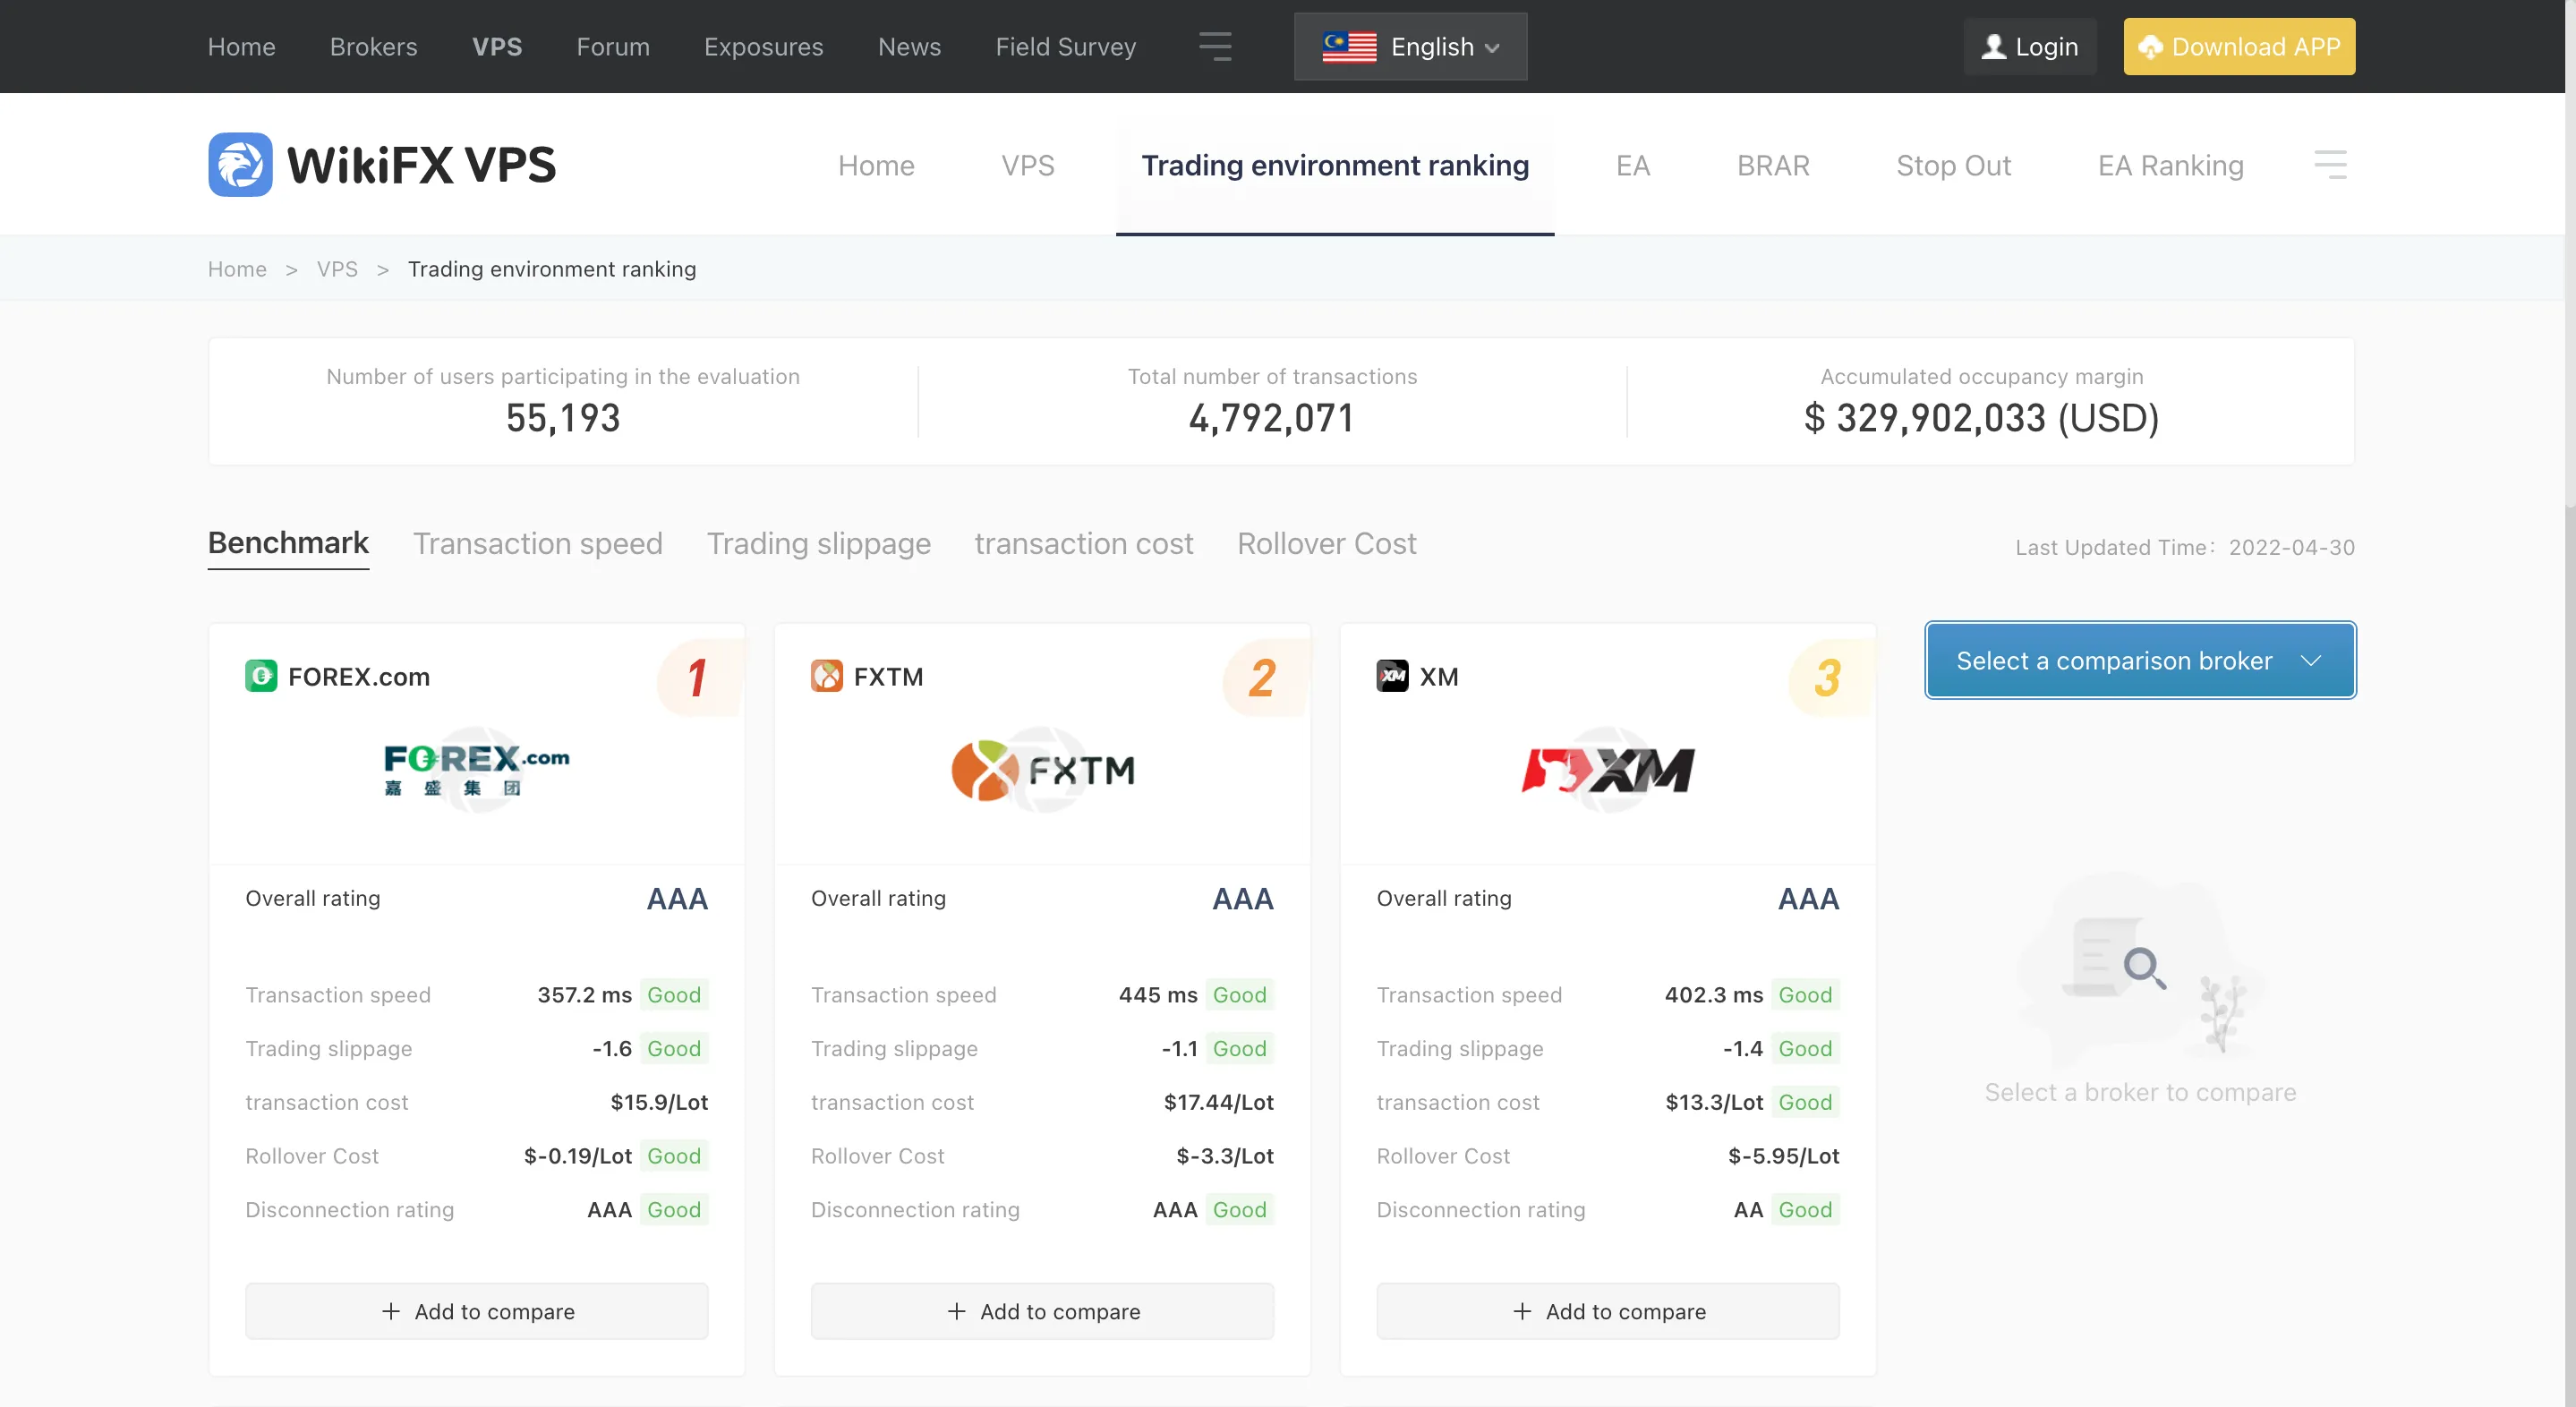Open Exposures in the top navigation
The width and height of the screenshot is (2576, 1407).
(x=764, y=46)
